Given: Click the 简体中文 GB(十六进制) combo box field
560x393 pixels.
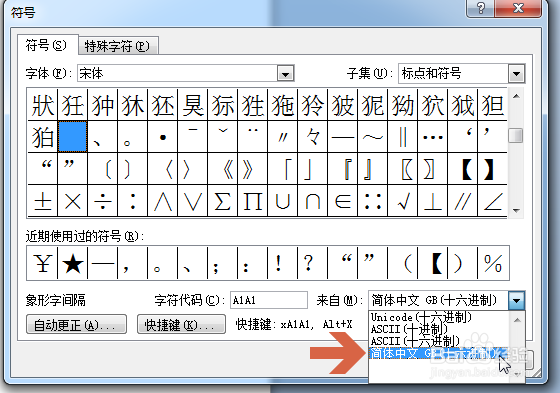Looking at the screenshot, I should tap(439, 300).
